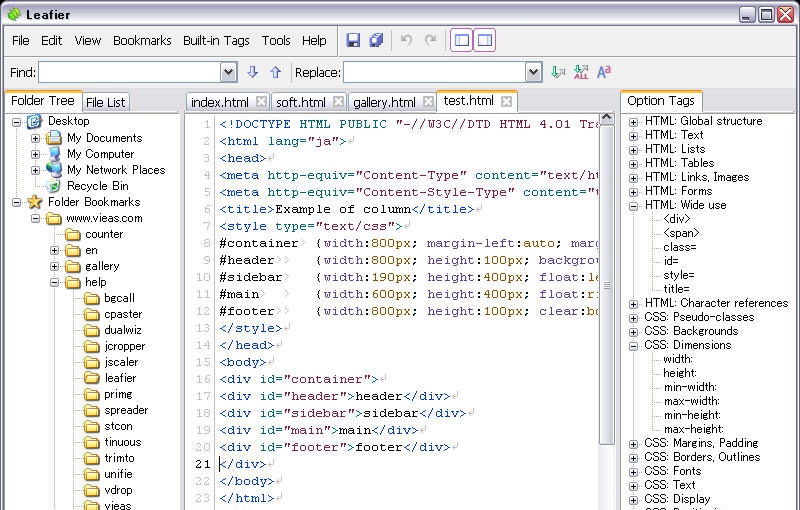Toggle the left side panel visibility
The width and height of the screenshot is (800, 510).
(461, 41)
